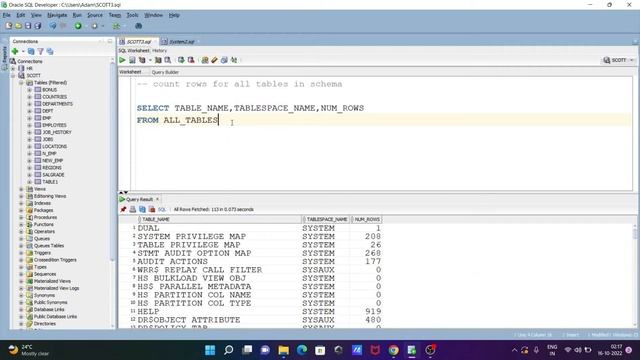
Task: Click the green forward navigation button
Action: [x=78, y=26]
